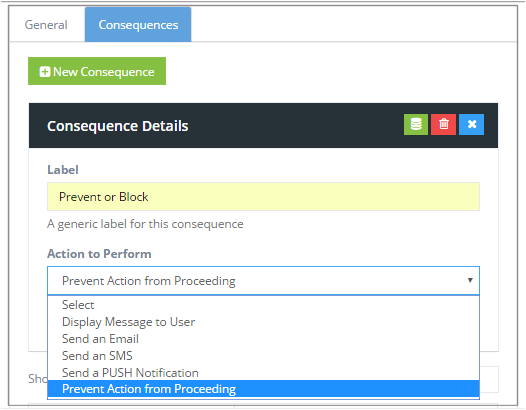Image resolution: width=526 pixels, height=410 pixels.
Task: Select highlighted Prevent Action from Proceeding option
Action: pos(263,389)
